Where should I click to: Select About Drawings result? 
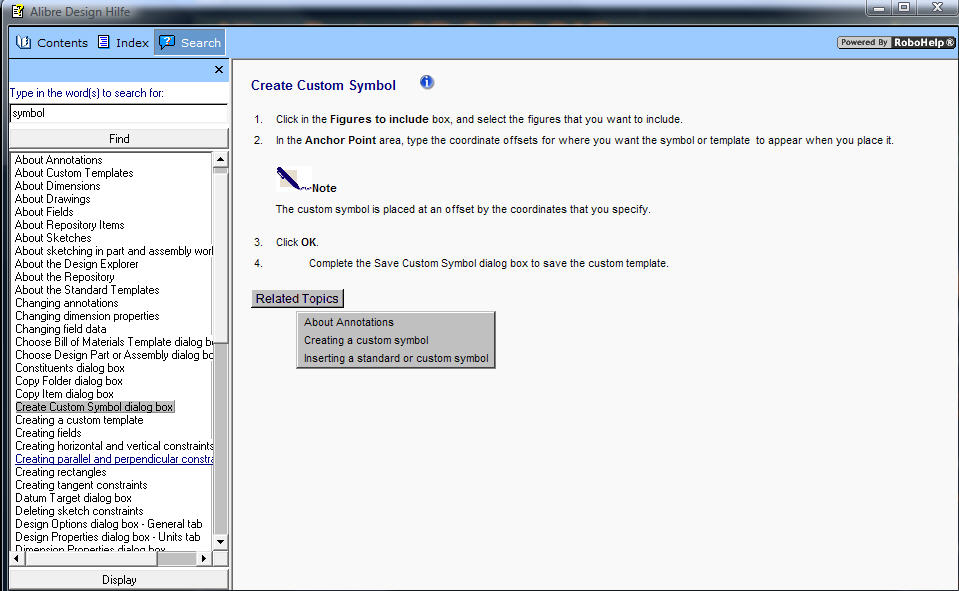53,199
